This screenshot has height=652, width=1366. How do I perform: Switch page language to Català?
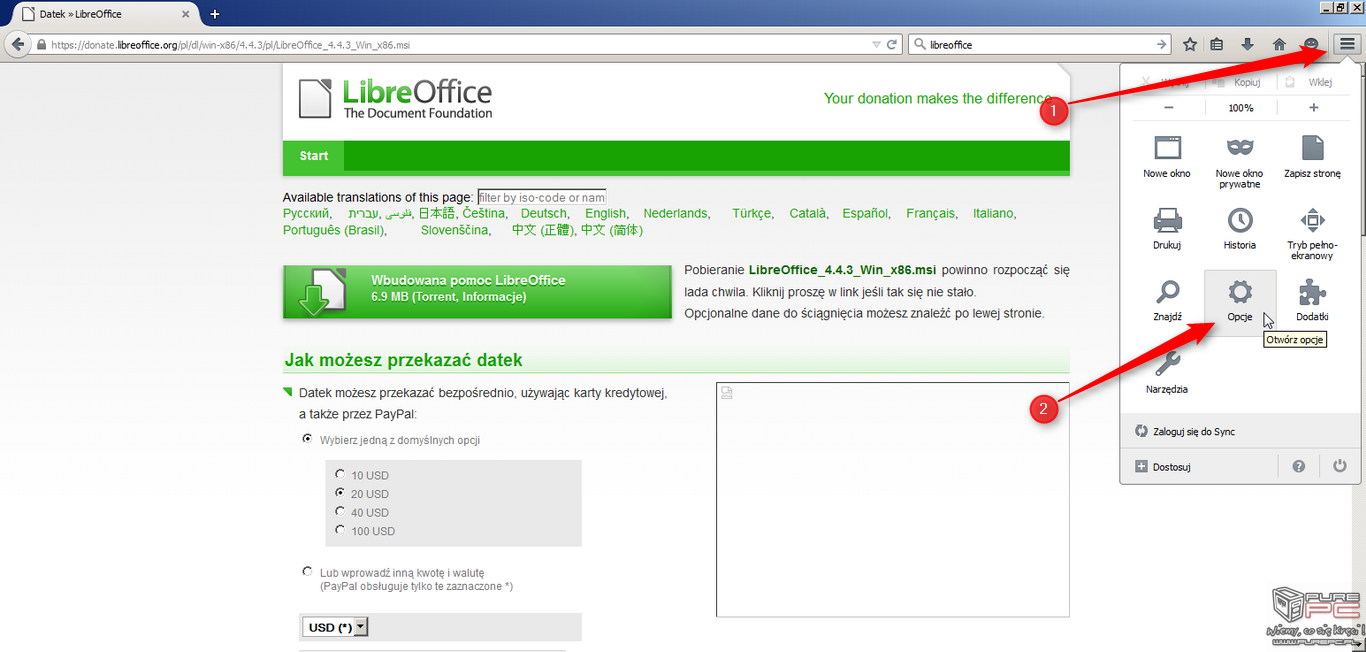pyautogui.click(x=808, y=214)
